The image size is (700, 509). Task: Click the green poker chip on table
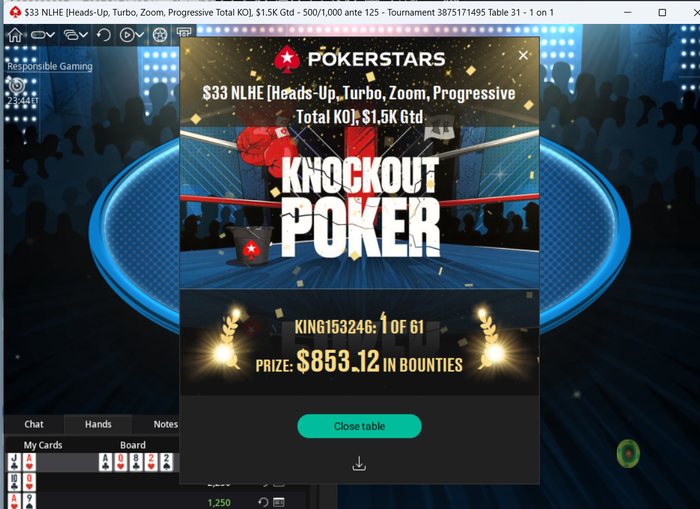pos(628,454)
